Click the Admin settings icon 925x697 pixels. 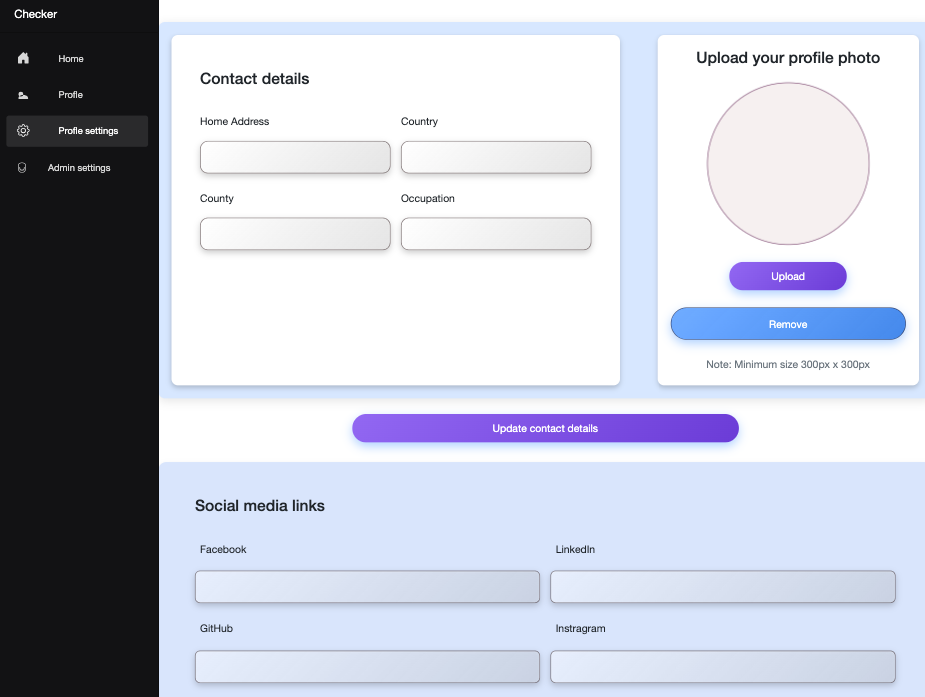23,168
